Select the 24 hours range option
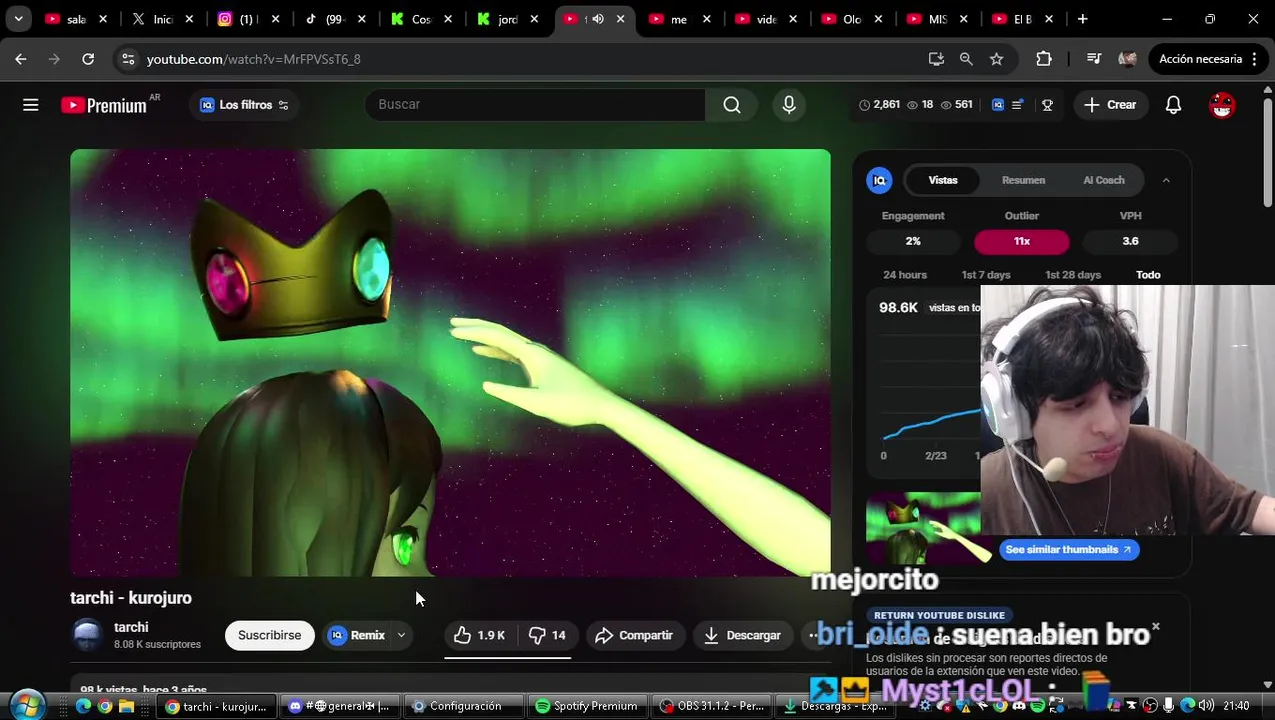 point(905,275)
